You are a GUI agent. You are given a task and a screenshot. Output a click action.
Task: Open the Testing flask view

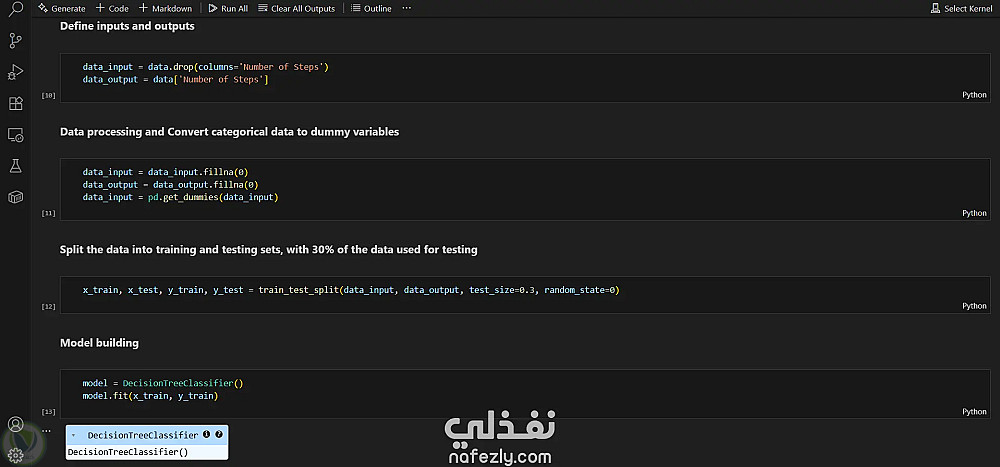[15, 166]
